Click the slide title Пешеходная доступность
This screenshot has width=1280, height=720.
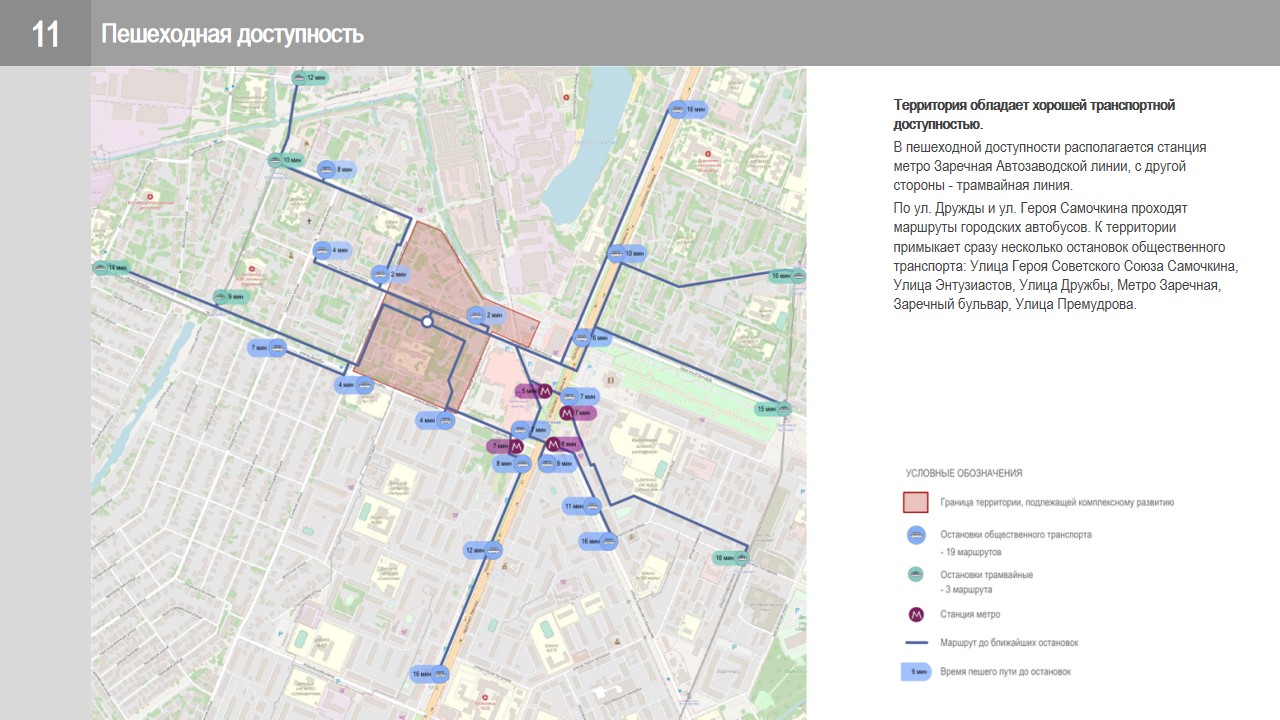coord(232,35)
